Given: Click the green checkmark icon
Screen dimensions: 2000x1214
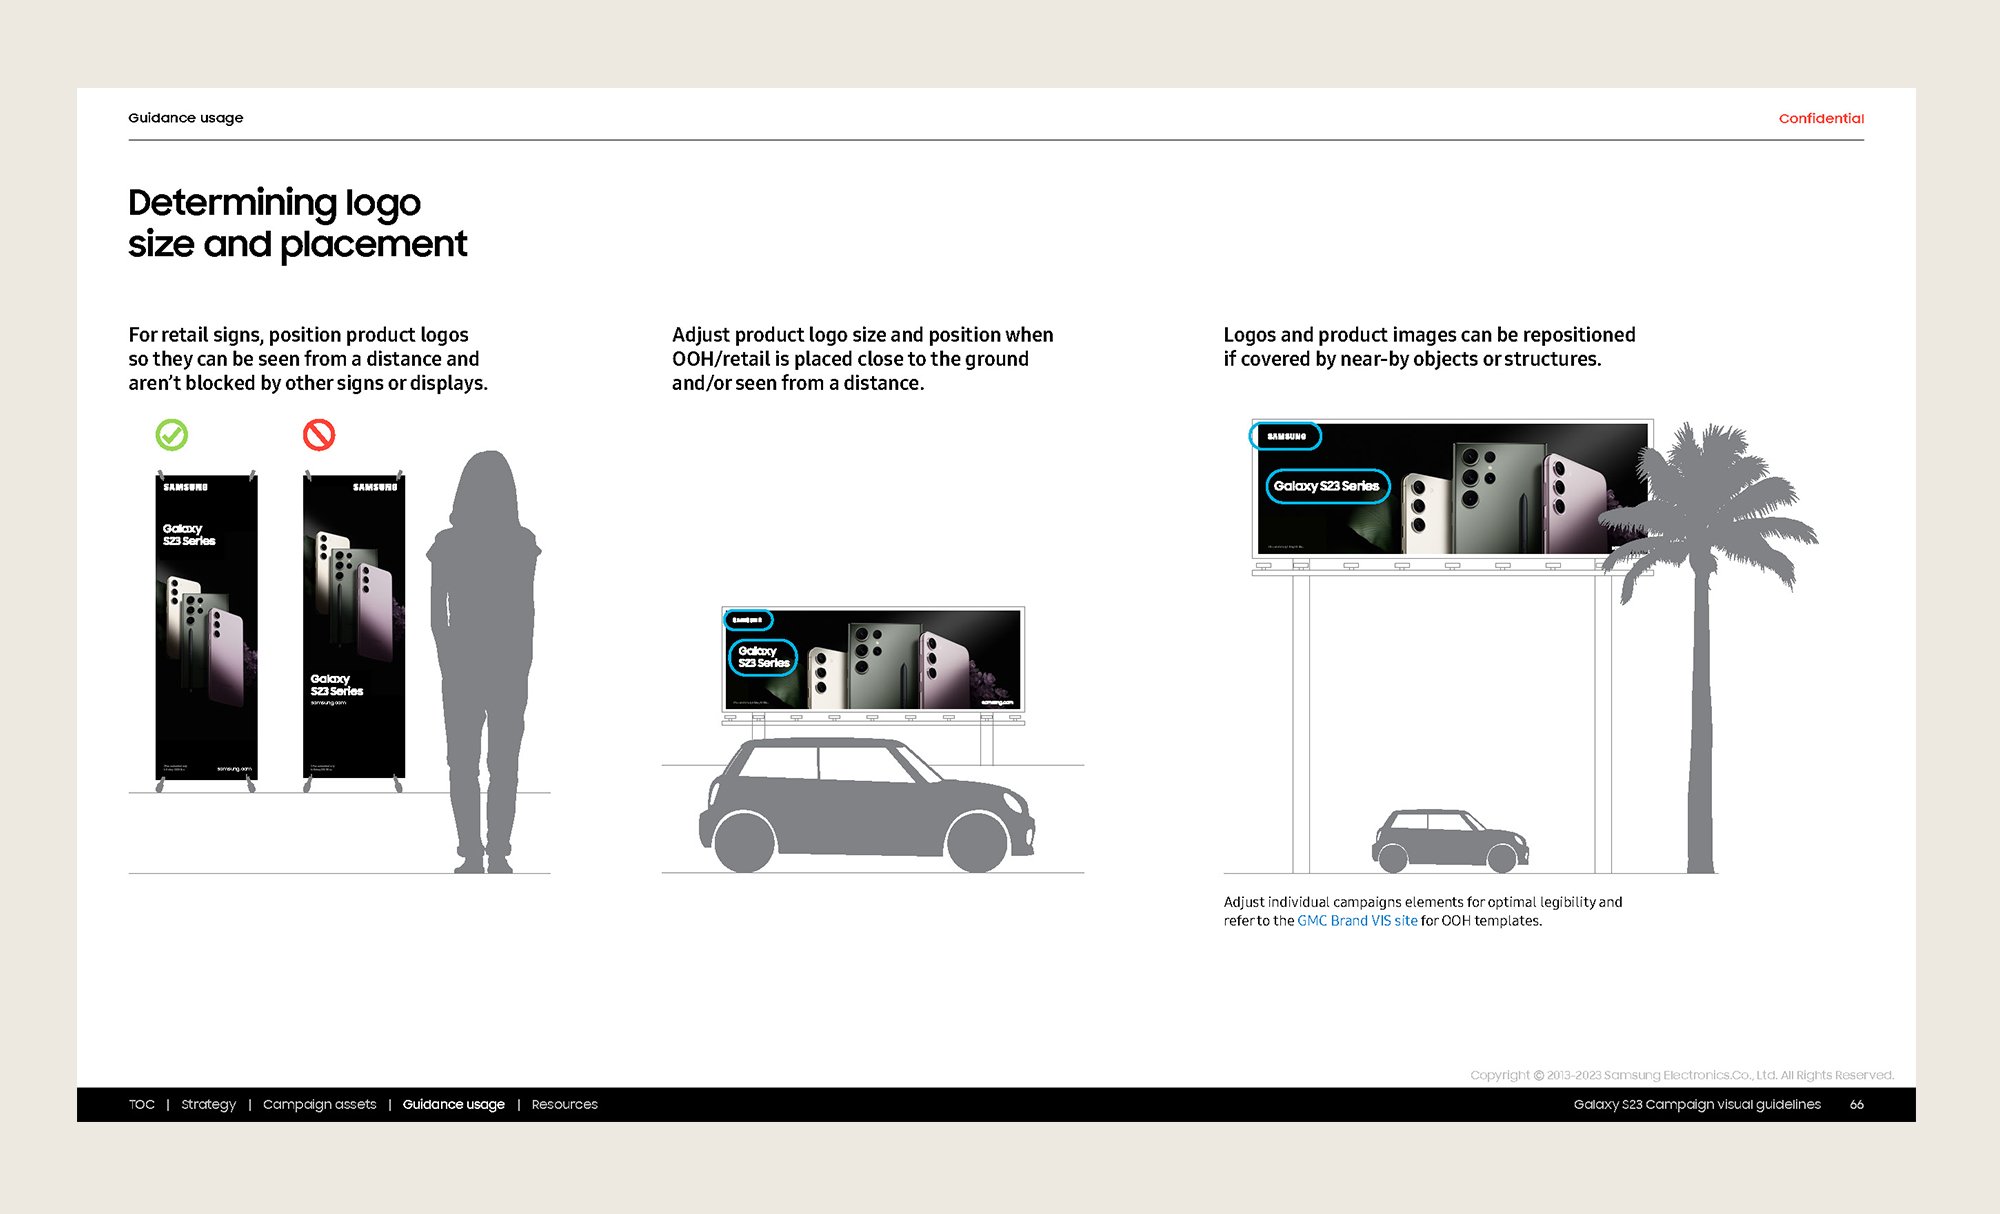Looking at the screenshot, I should (x=172, y=435).
